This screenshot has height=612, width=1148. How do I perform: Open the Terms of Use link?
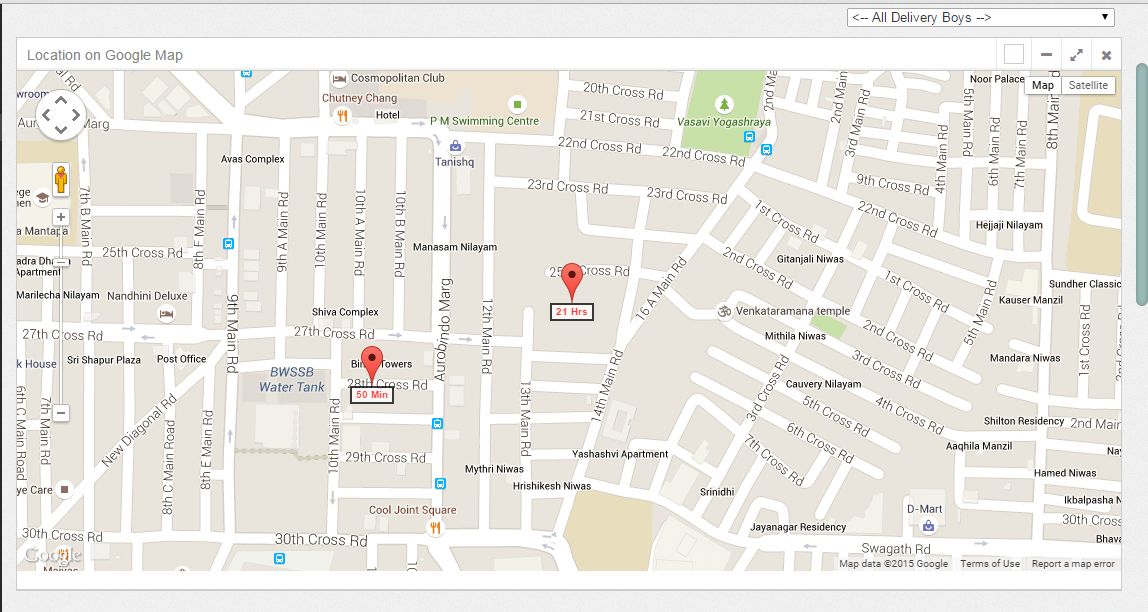(x=990, y=564)
